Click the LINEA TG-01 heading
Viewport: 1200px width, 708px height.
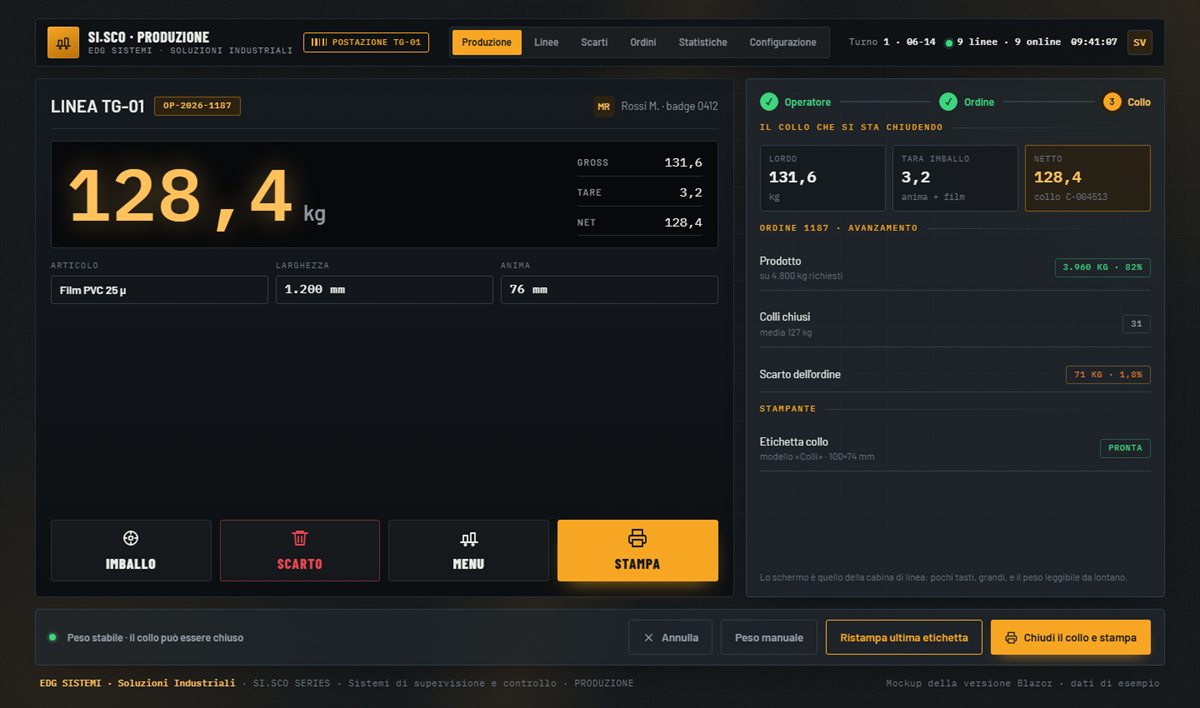[98, 107]
